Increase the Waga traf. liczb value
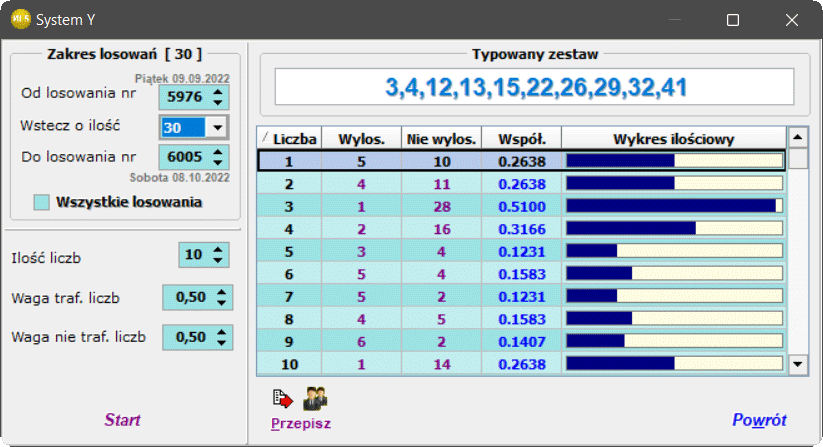 click(221, 292)
